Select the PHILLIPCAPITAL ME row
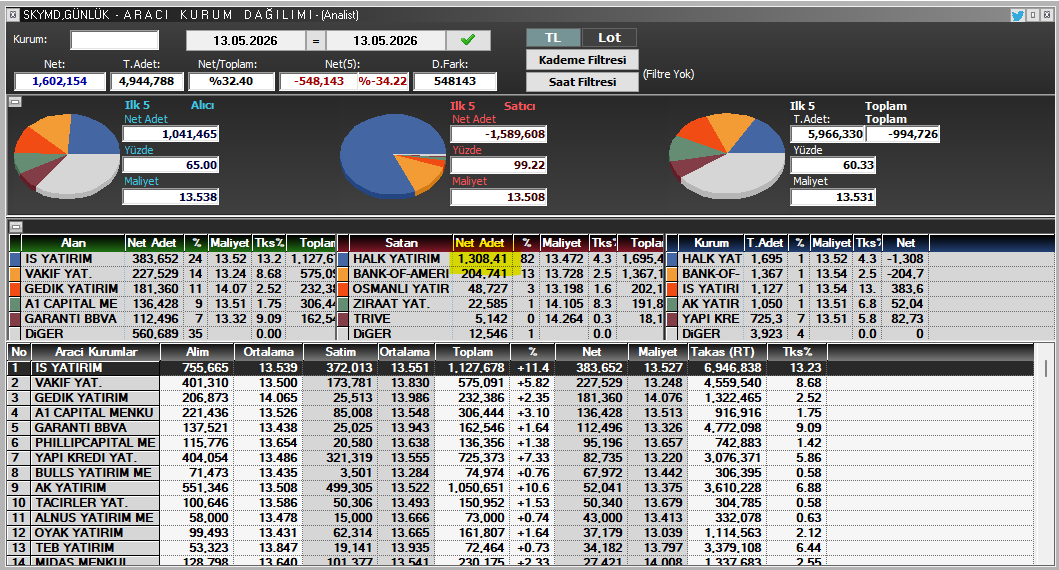 coord(520,442)
